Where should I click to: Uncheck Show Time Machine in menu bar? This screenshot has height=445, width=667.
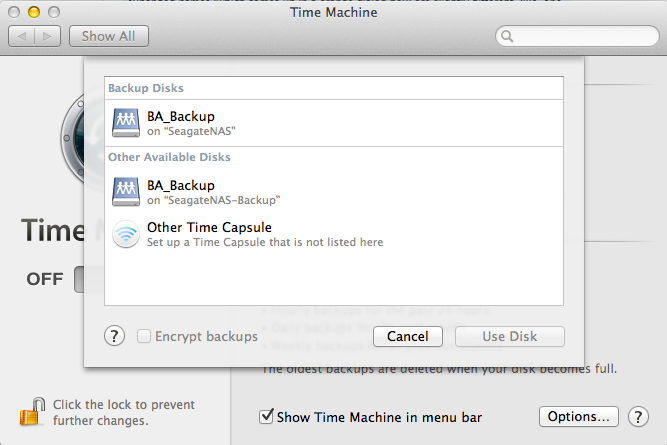(266, 416)
